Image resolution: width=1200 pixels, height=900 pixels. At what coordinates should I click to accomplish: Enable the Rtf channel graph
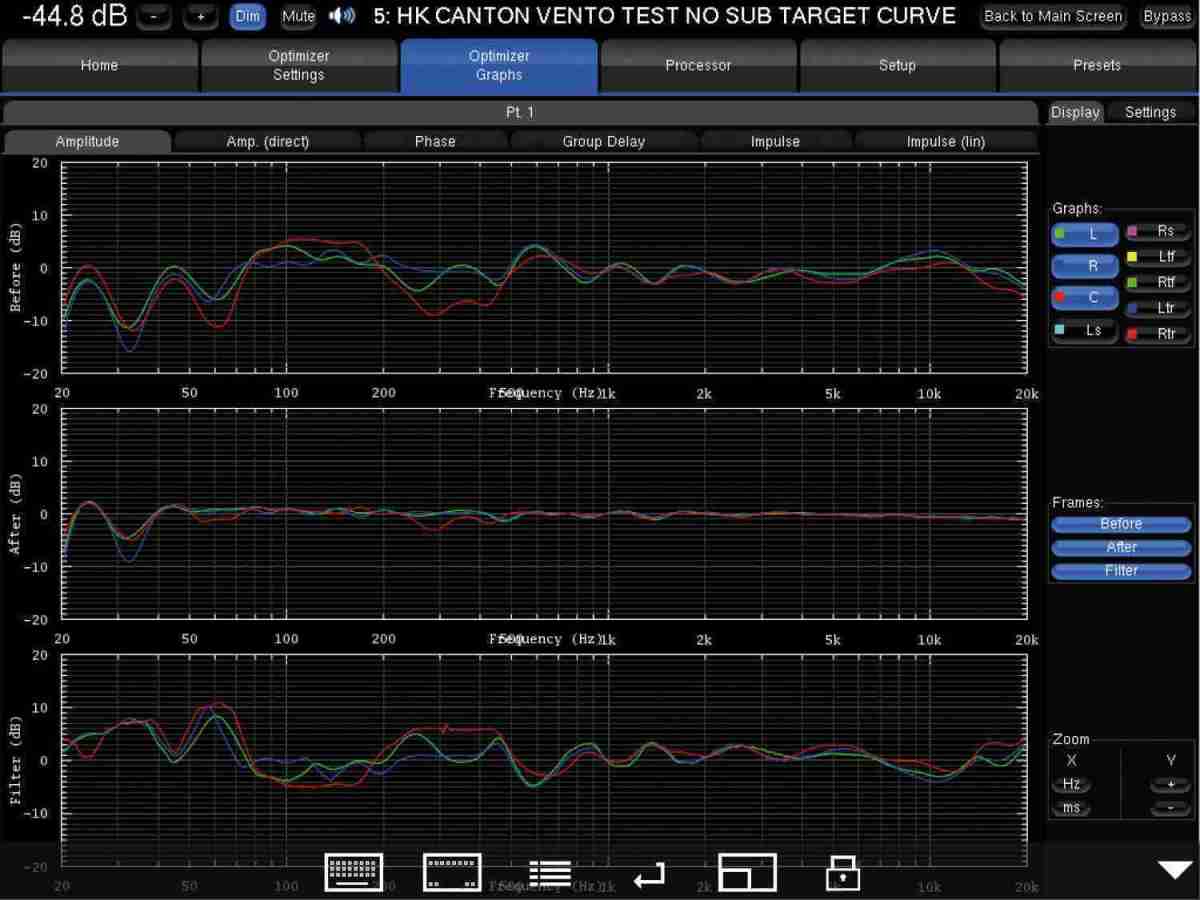1158,283
